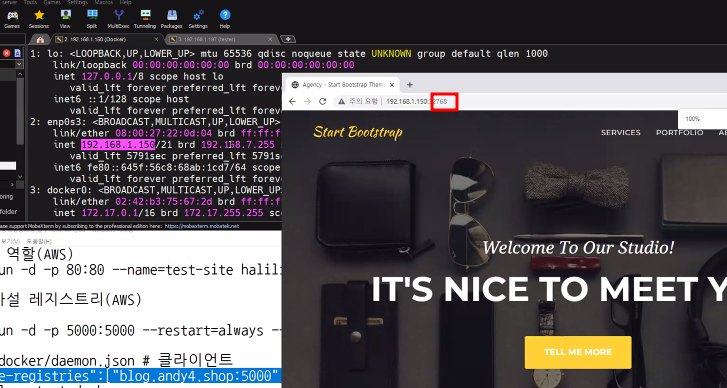The width and height of the screenshot is (727, 388).
Task: Reload the Agency page in Chrome
Action: 323,102
